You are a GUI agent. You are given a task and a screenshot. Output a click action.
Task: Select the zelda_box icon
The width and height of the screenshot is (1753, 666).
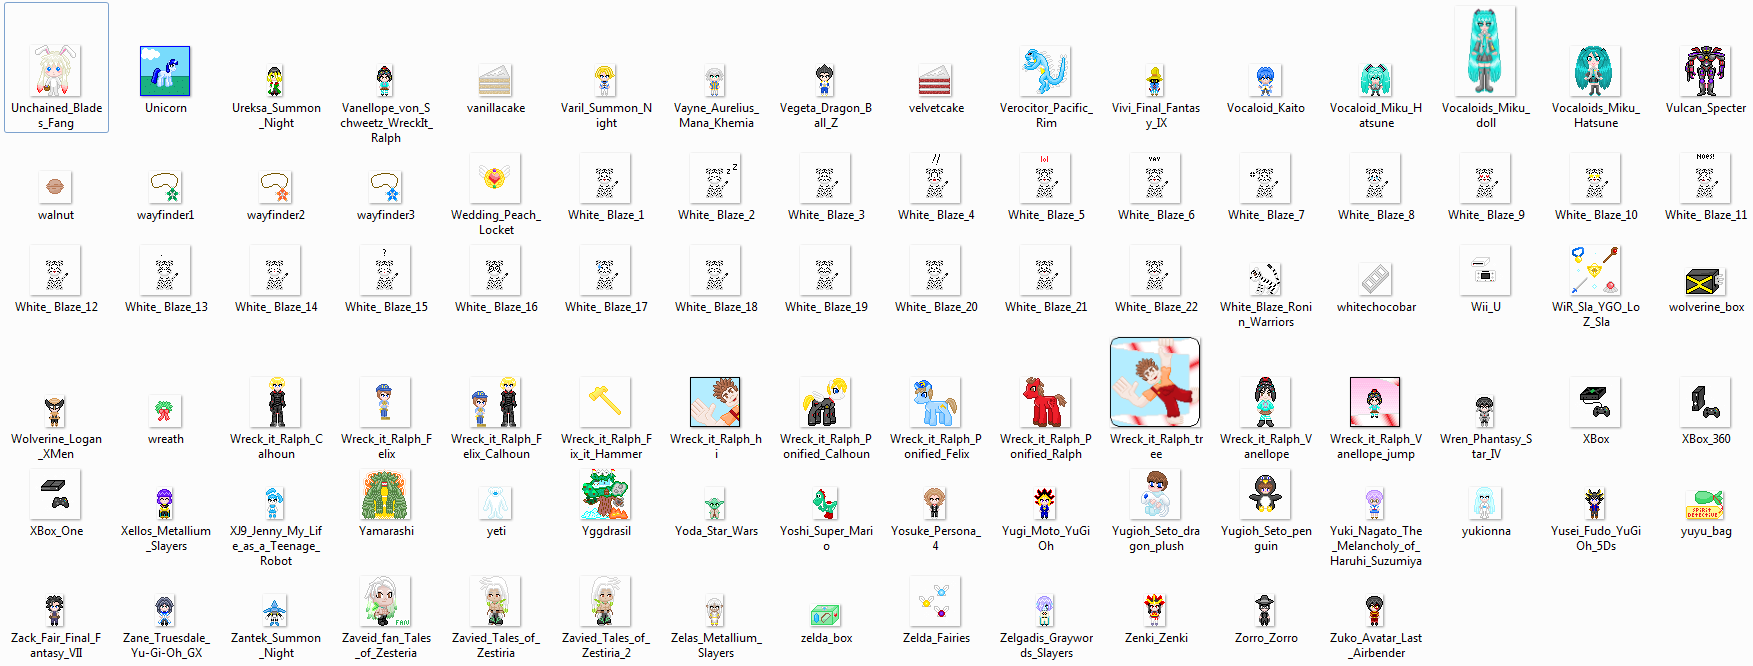coord(825,613)
